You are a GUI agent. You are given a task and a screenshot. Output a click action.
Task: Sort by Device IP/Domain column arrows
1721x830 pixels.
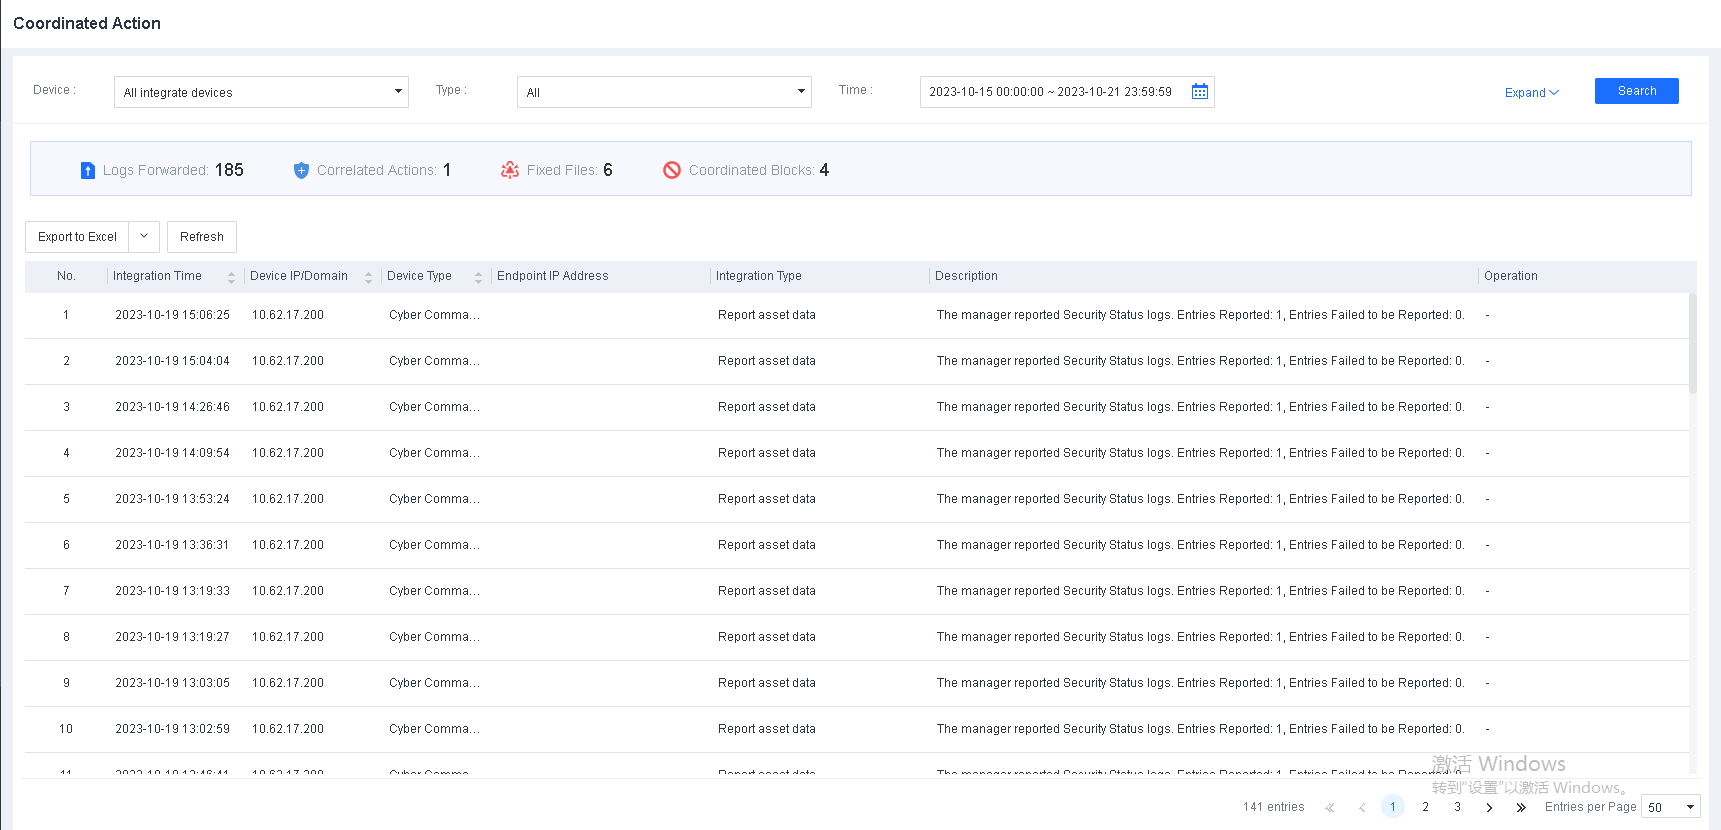point(368,277)
